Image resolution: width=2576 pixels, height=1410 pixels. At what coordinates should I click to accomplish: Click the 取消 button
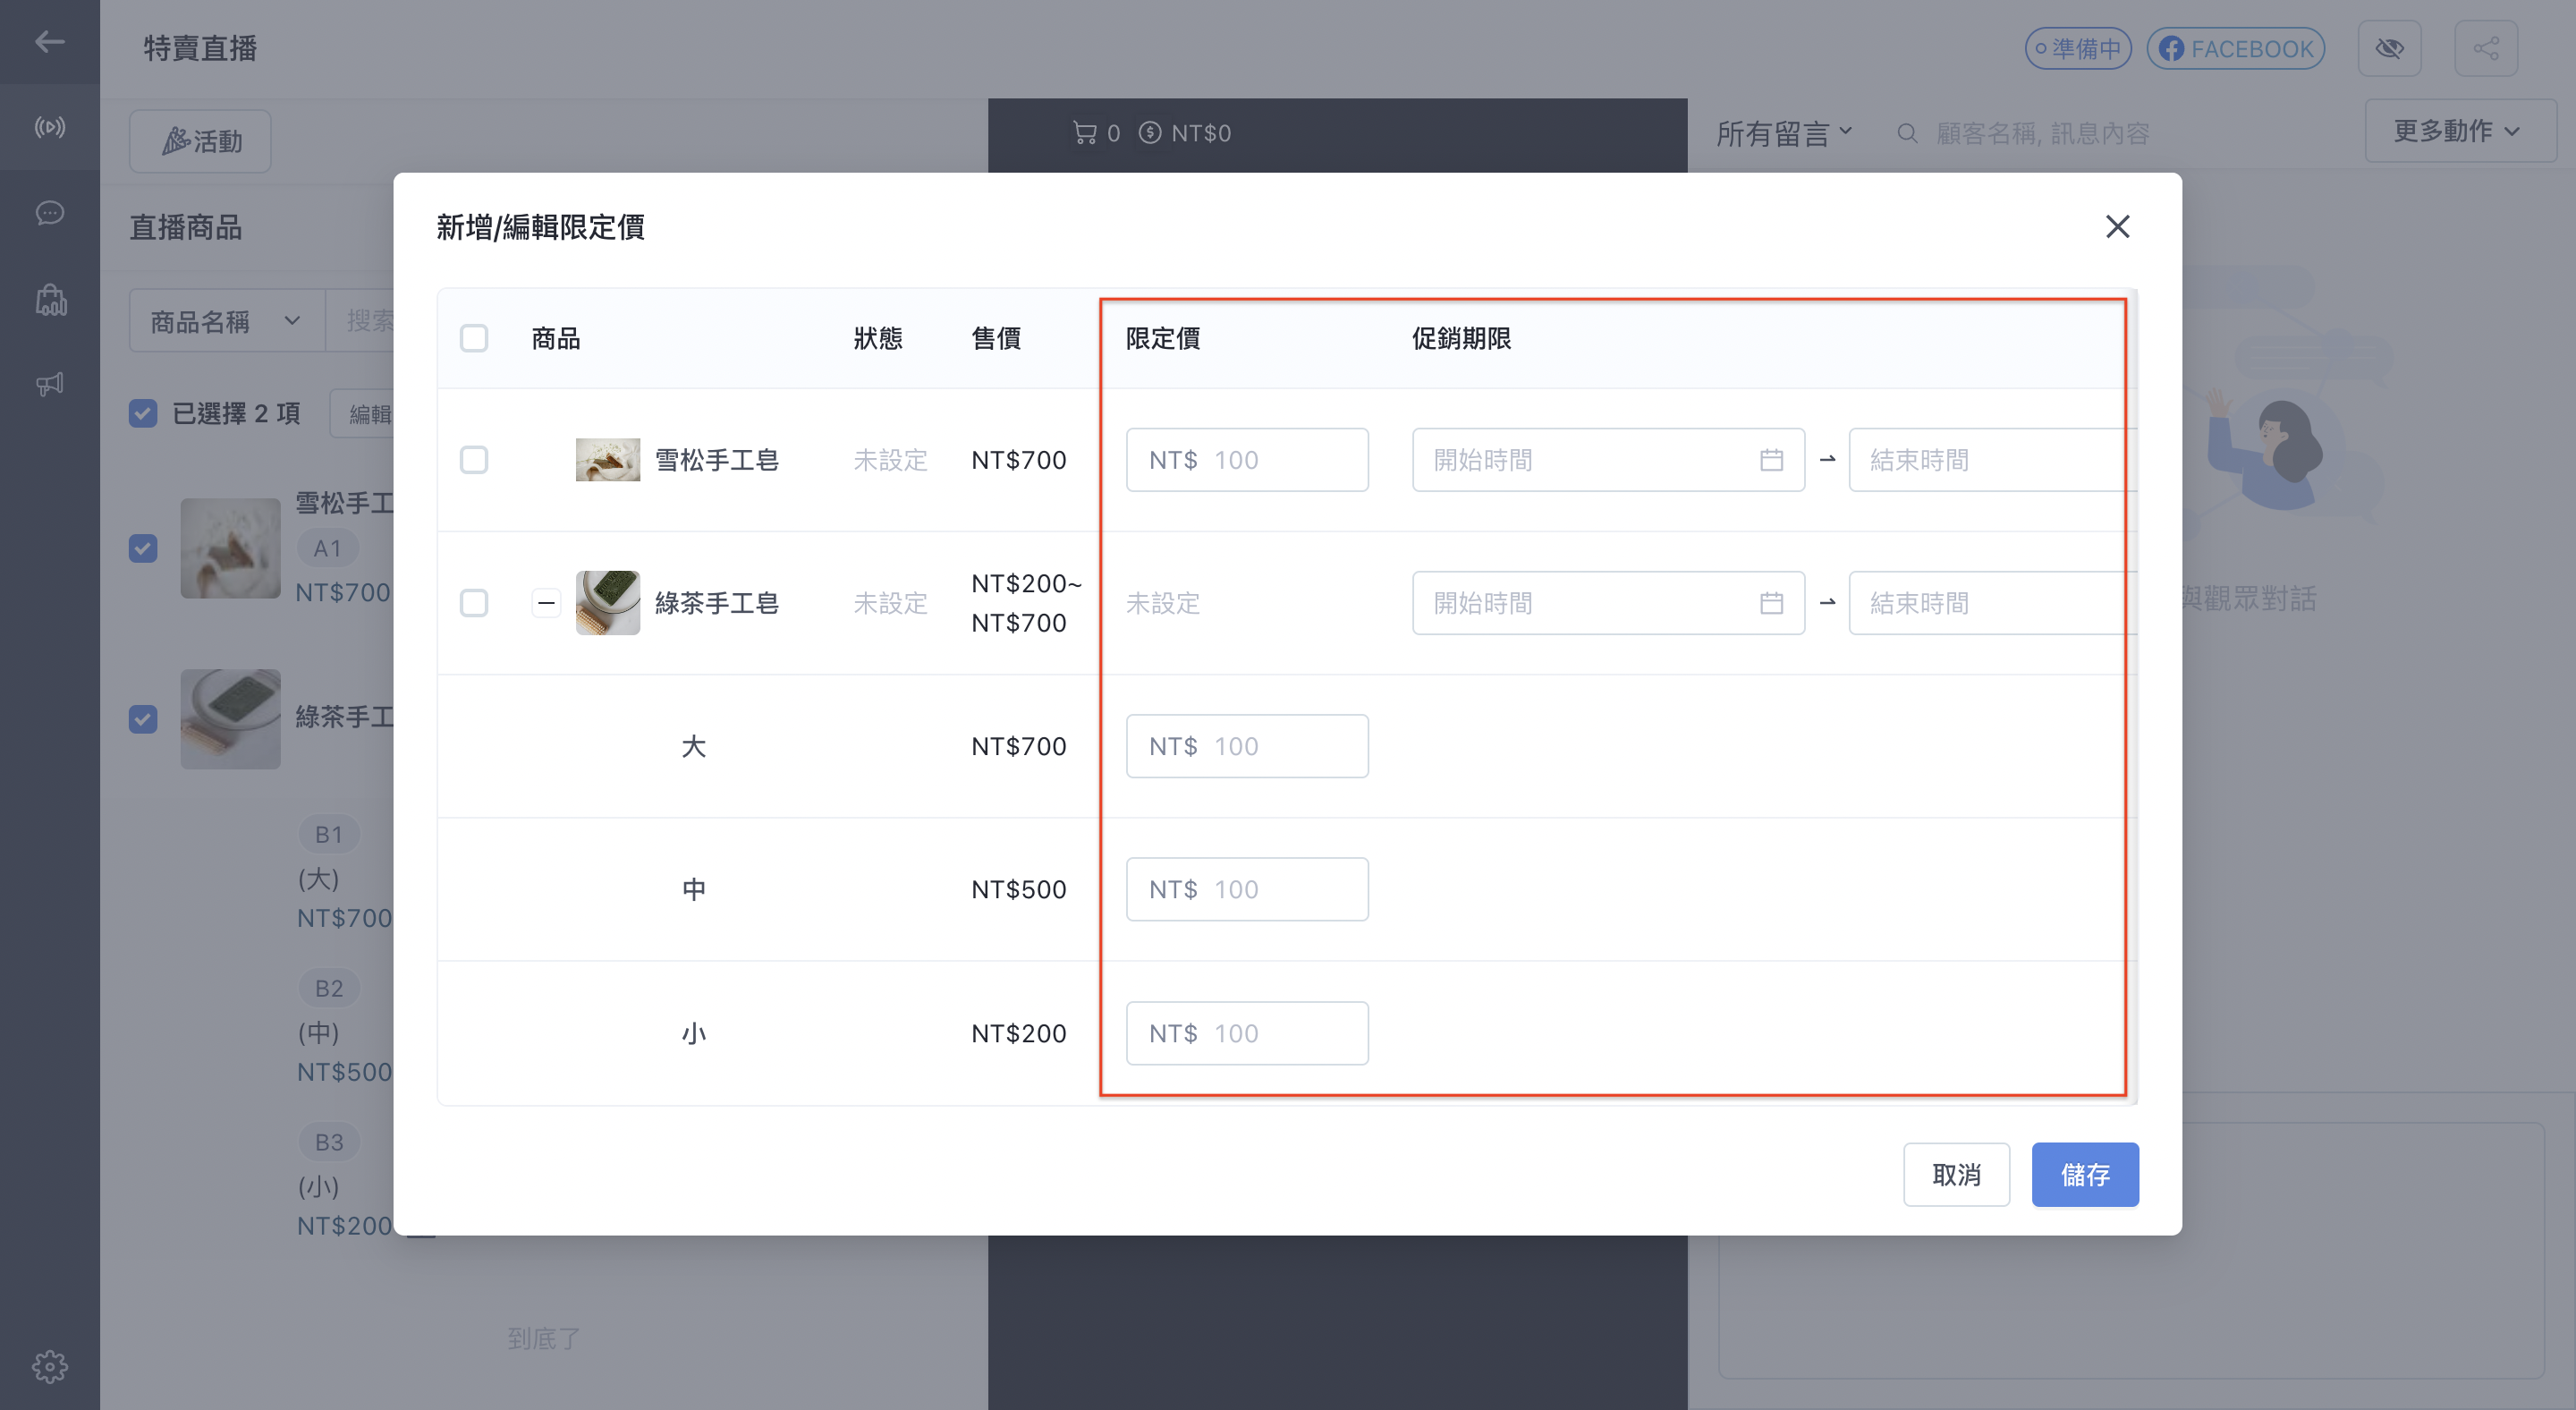pyautogui.click(x=1956, y=1174)
